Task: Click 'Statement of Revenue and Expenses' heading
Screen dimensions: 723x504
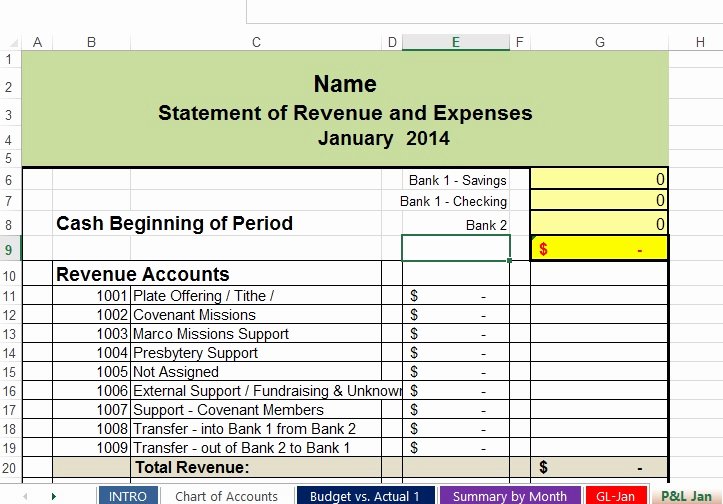Action: tap(345, 113)
